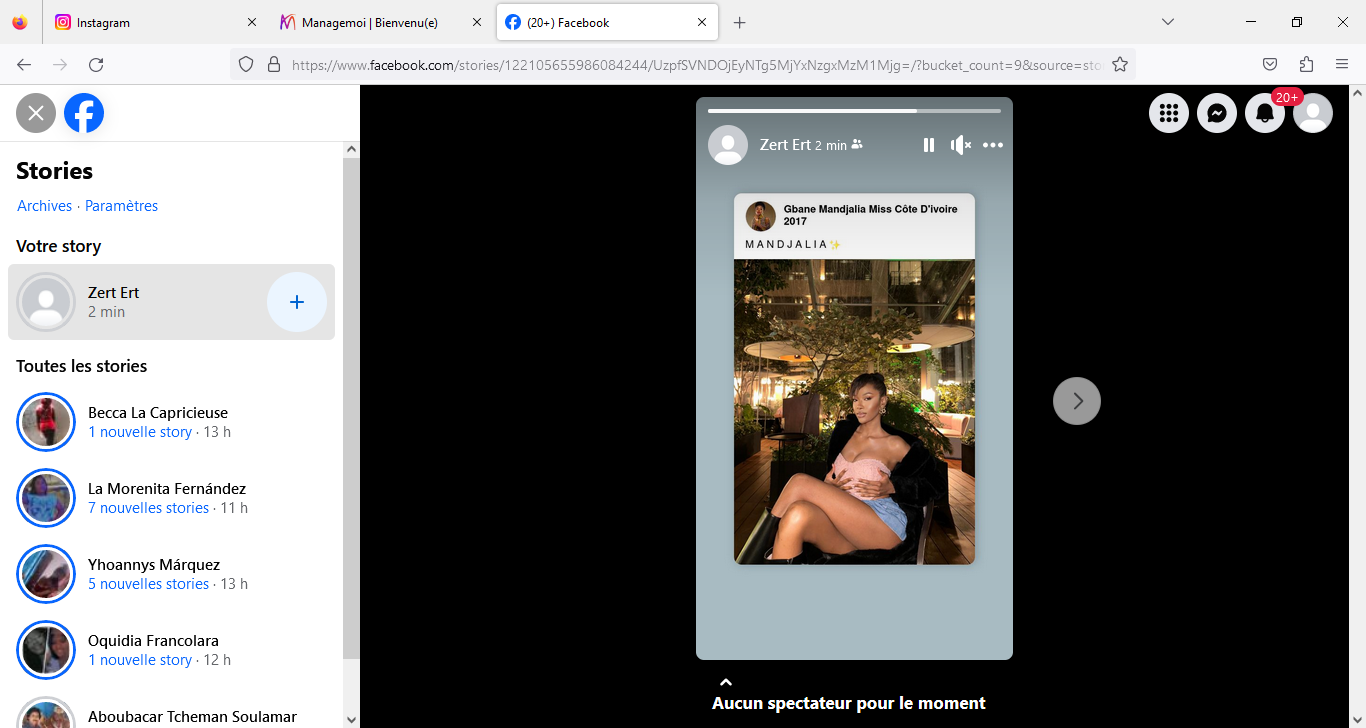The height and width of the screenshot is (728, 1366).
Task: Add a new story with plus button
Action: 297,302
